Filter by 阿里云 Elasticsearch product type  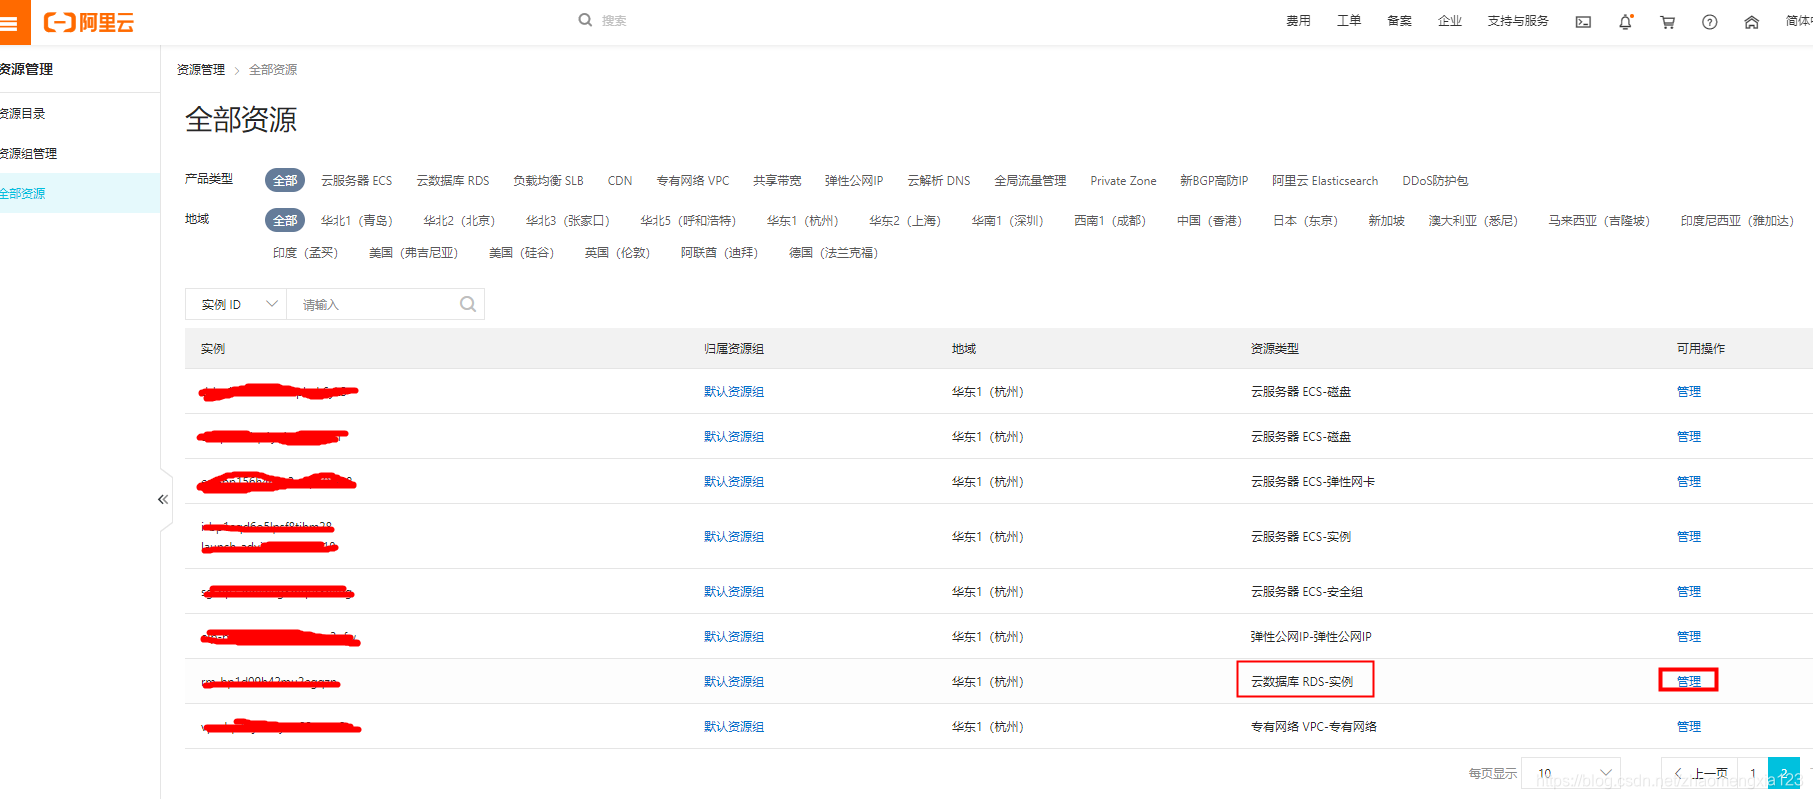click(1325, 181)
